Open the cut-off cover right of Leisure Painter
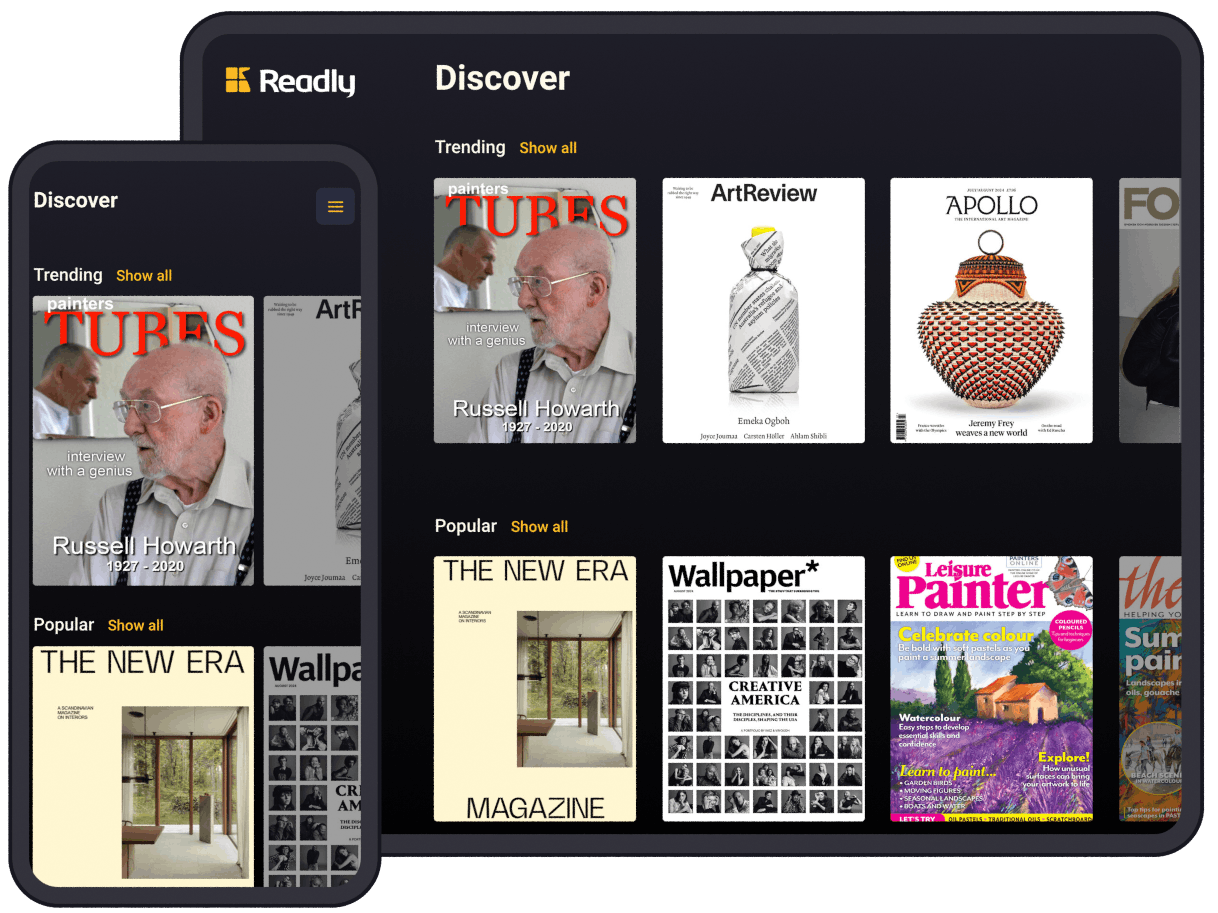 click(x=1149, y=688)
